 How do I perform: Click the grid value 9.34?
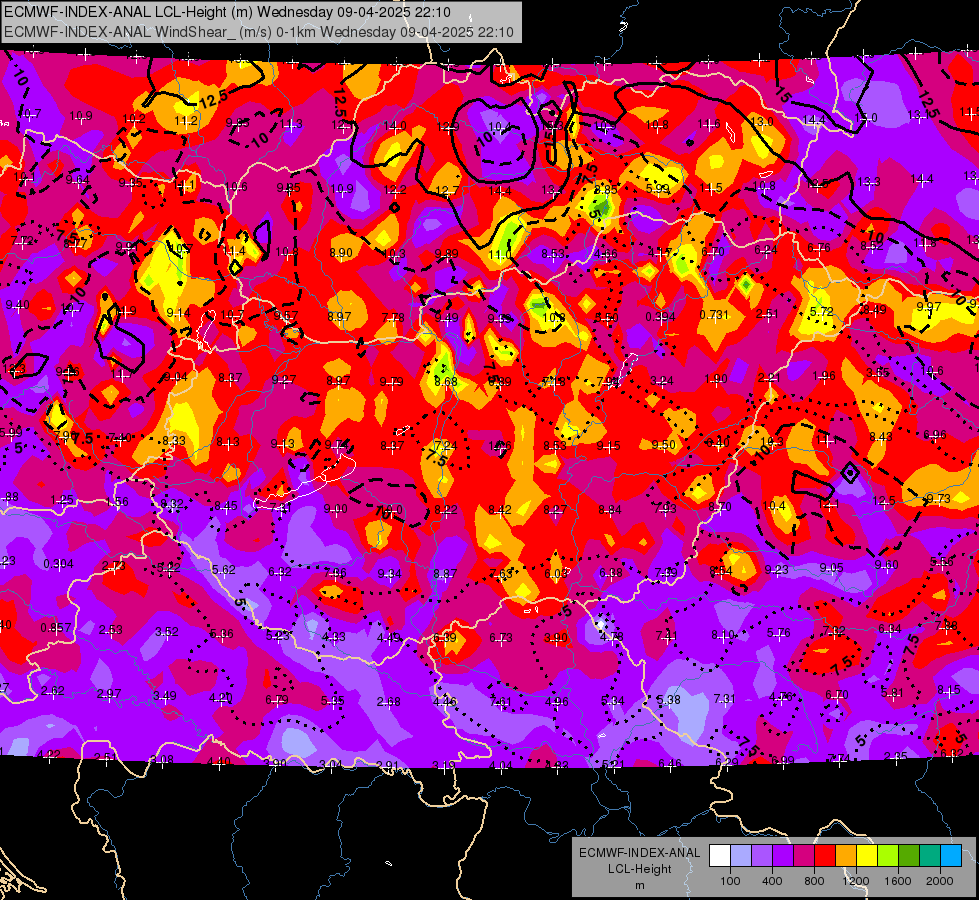tap(390, 573)
